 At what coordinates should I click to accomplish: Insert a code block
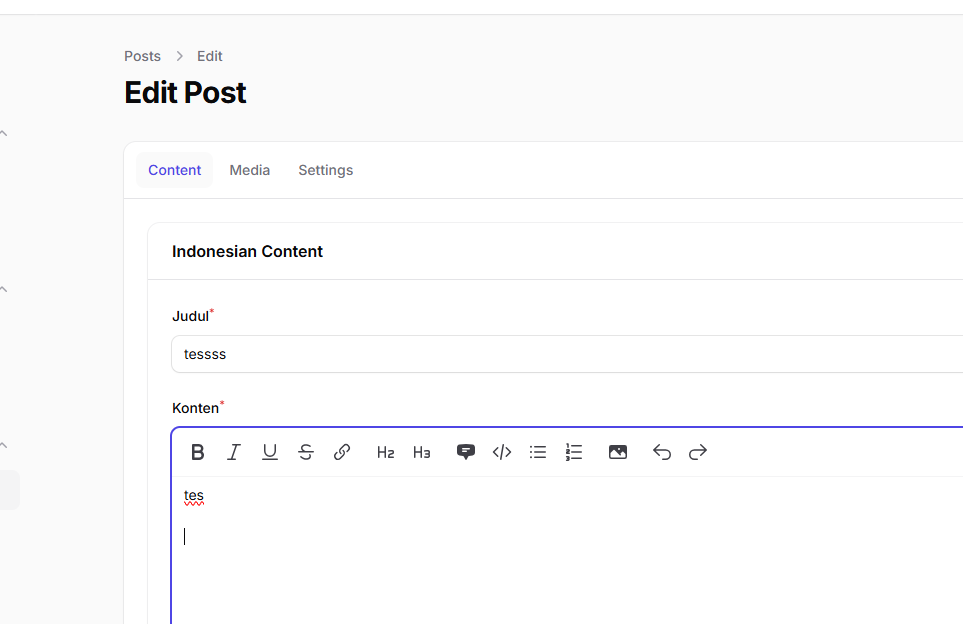(502, 452)
